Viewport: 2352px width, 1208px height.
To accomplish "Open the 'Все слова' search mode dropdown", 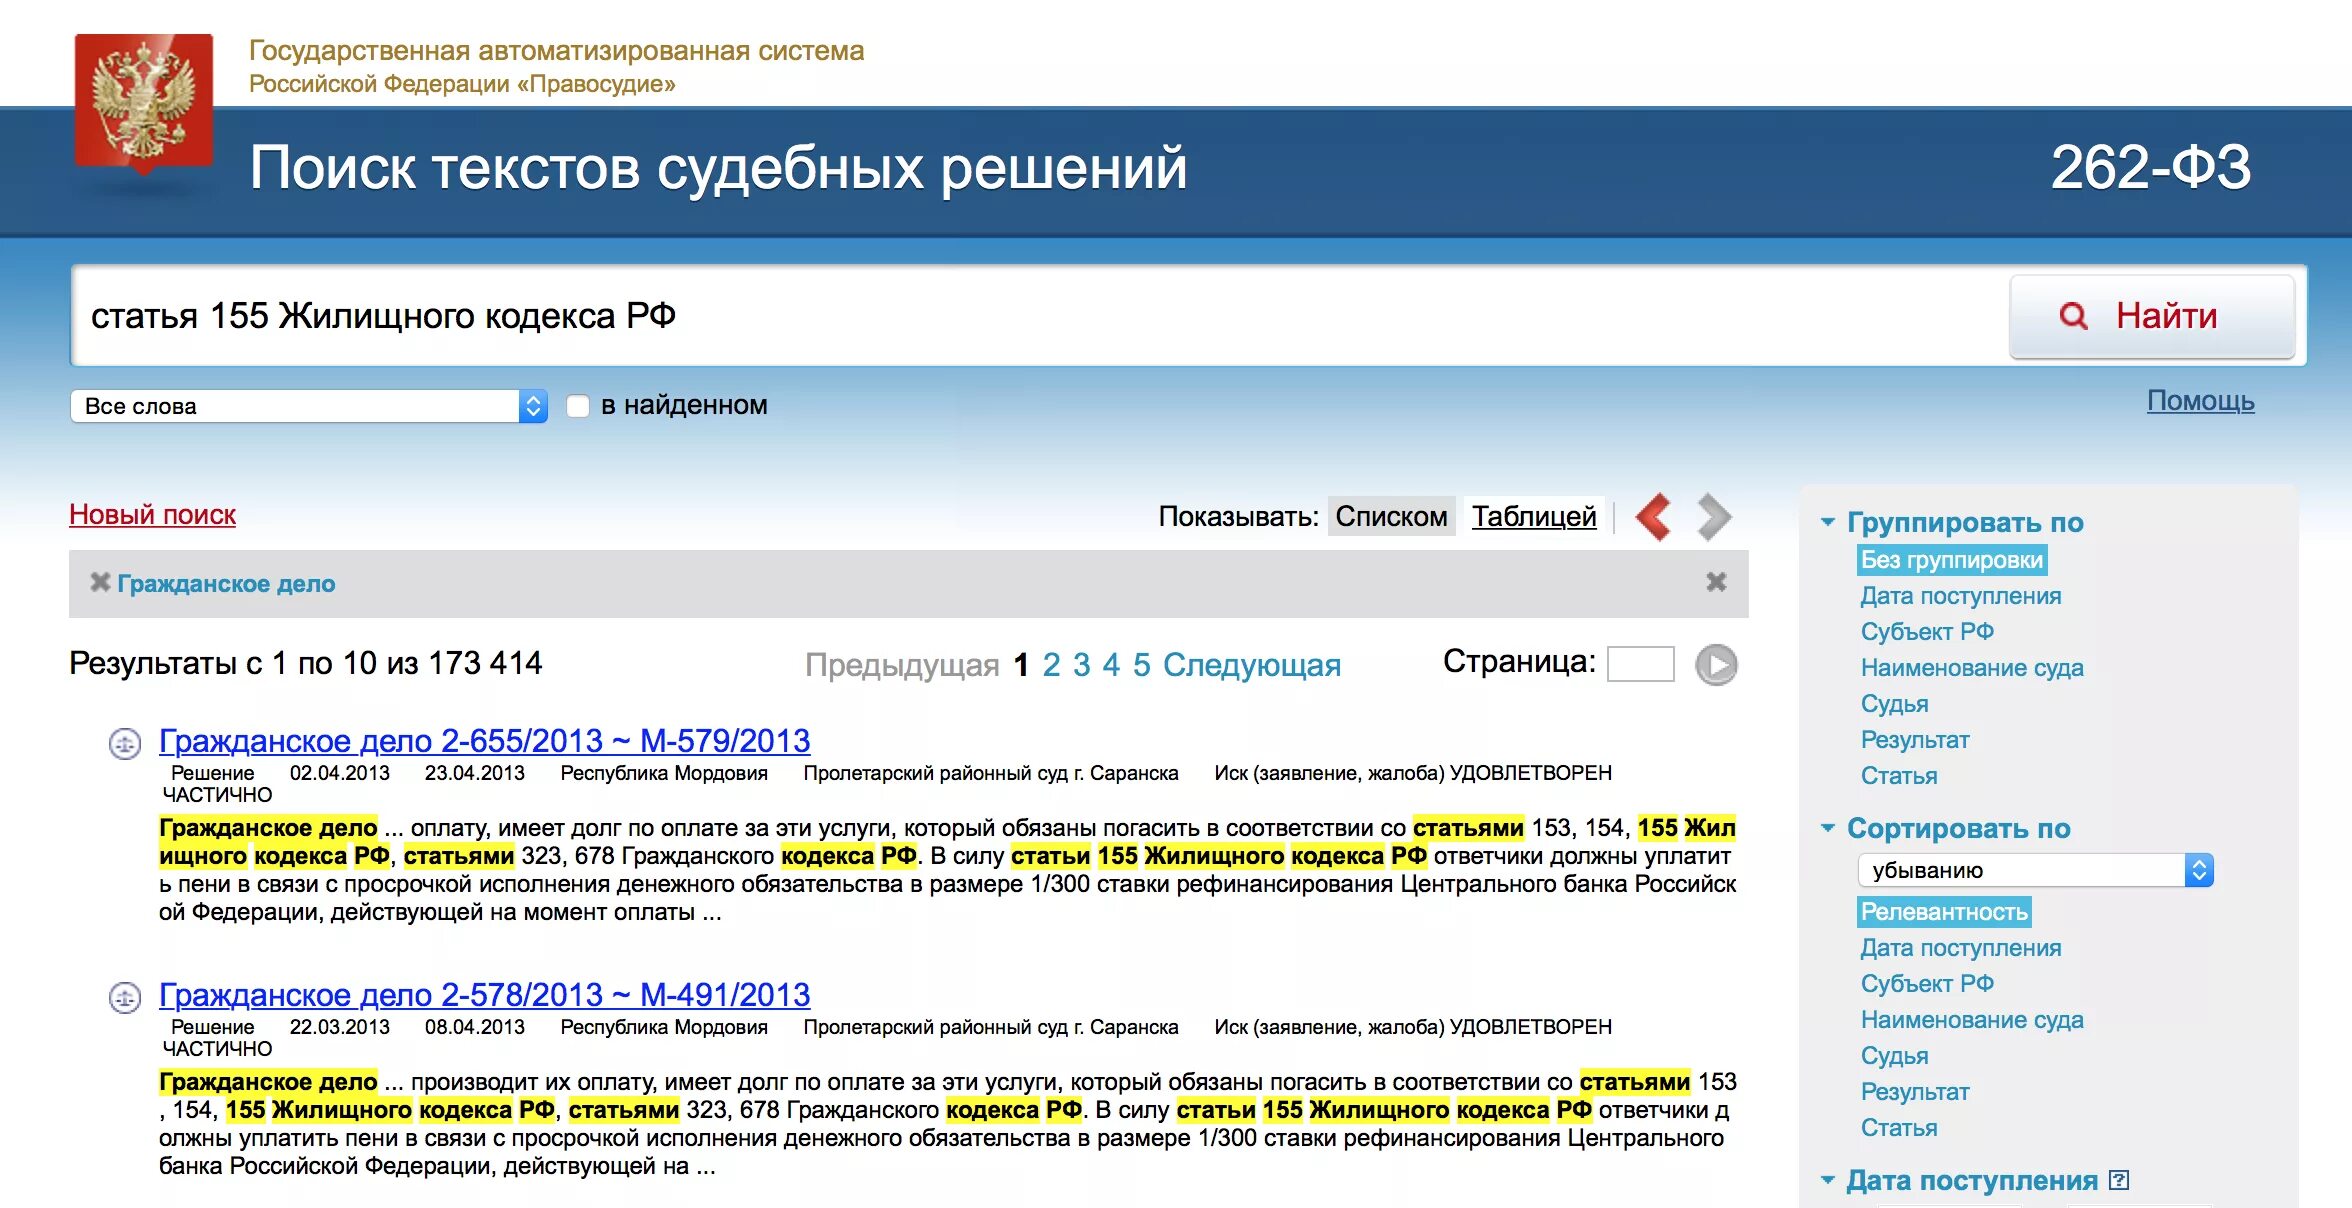I will pyautogui.click(x=309, y=406).
